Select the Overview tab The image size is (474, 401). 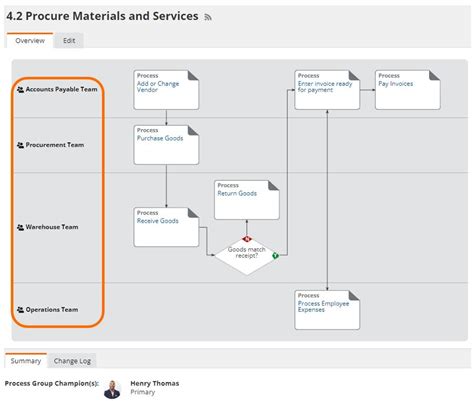[x=30, y=41]
